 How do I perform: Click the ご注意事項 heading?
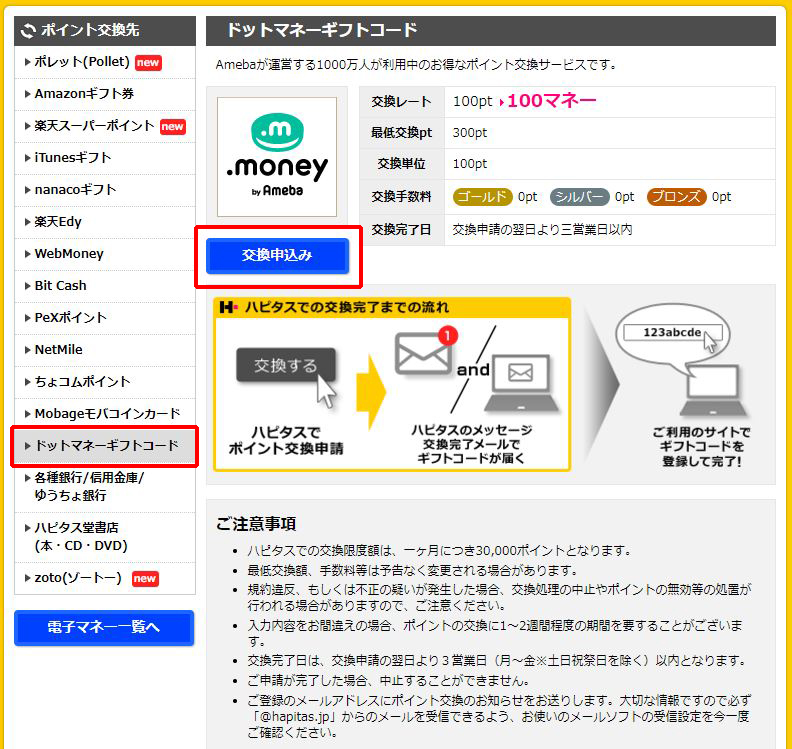[256, 524]
